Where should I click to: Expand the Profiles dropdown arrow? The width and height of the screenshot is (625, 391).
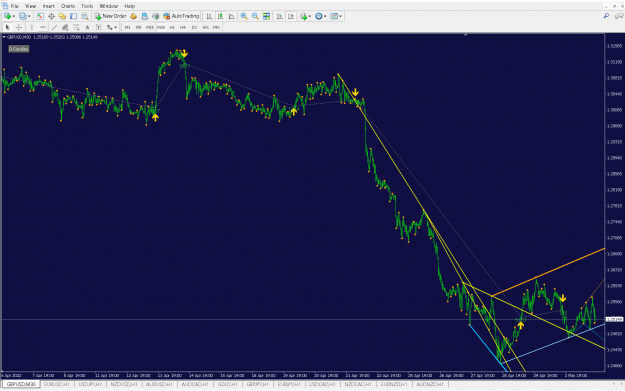[29, 16]
